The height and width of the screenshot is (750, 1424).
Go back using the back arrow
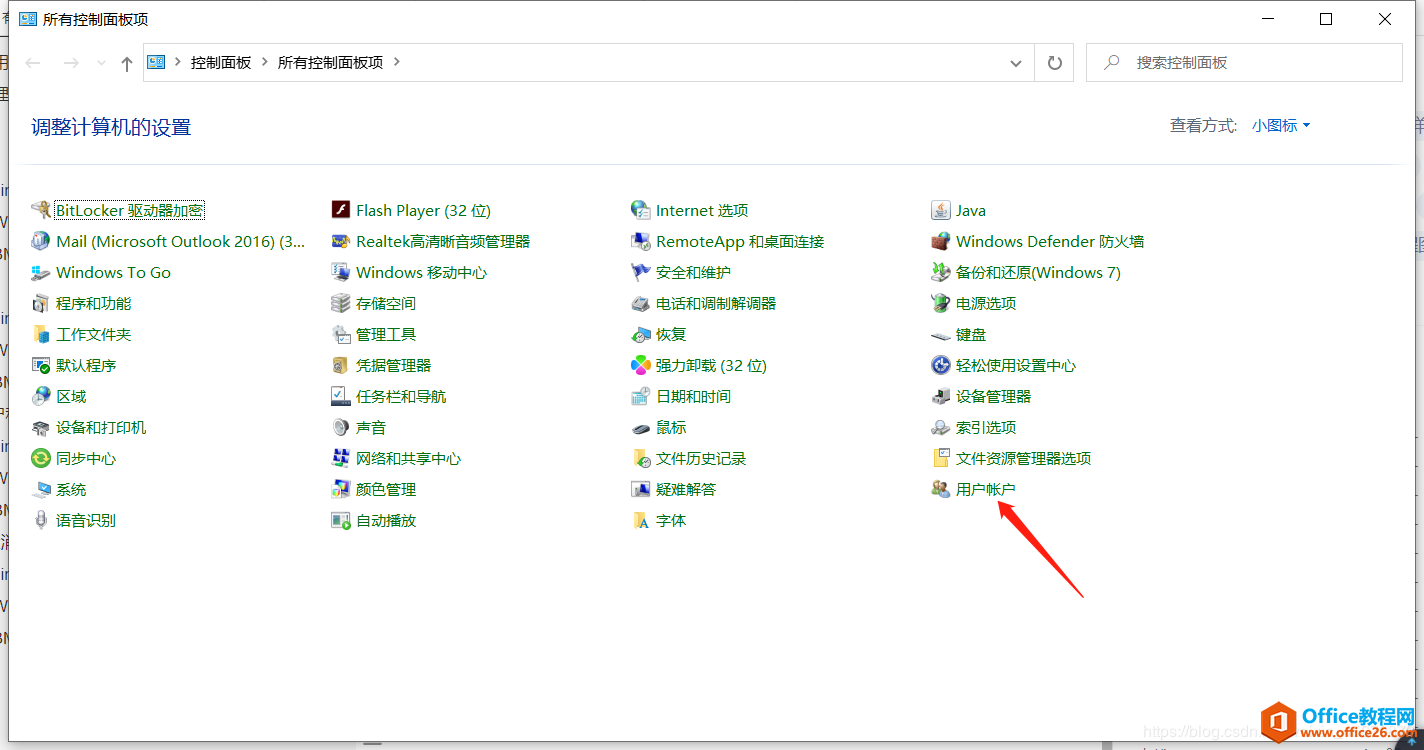[33, 63]
